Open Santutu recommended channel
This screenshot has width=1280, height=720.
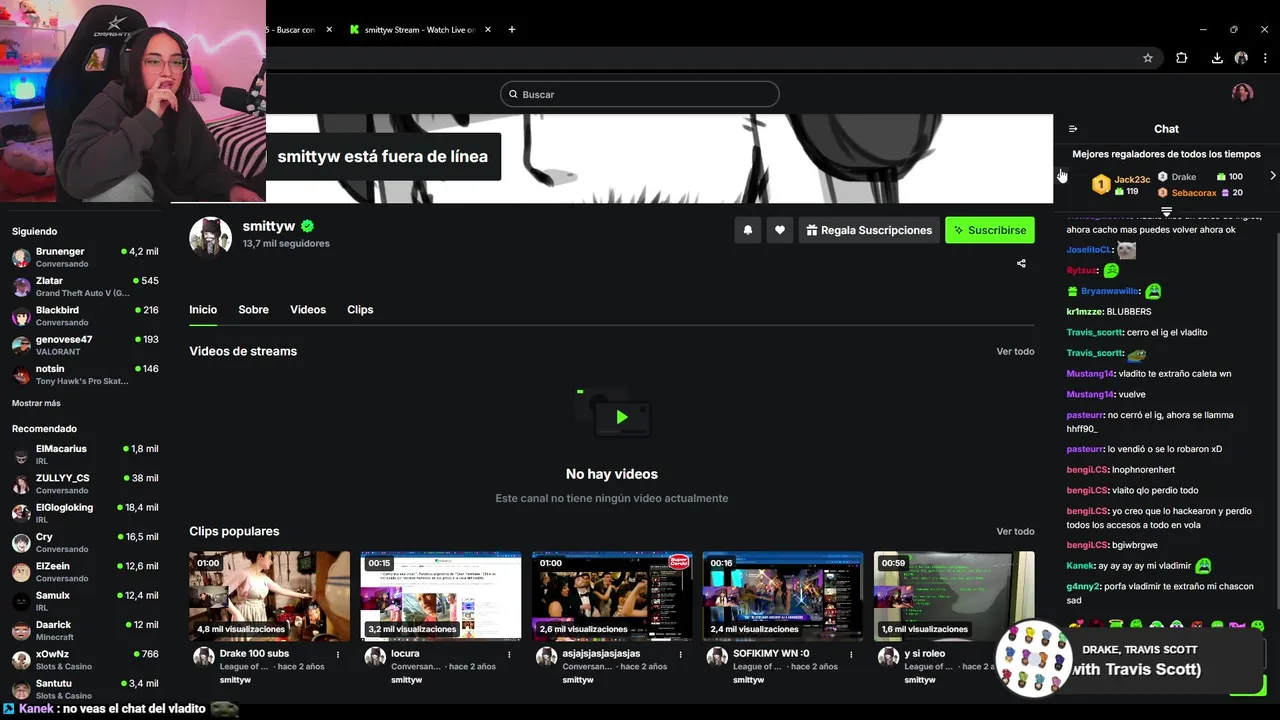click(x=85, y=689)
